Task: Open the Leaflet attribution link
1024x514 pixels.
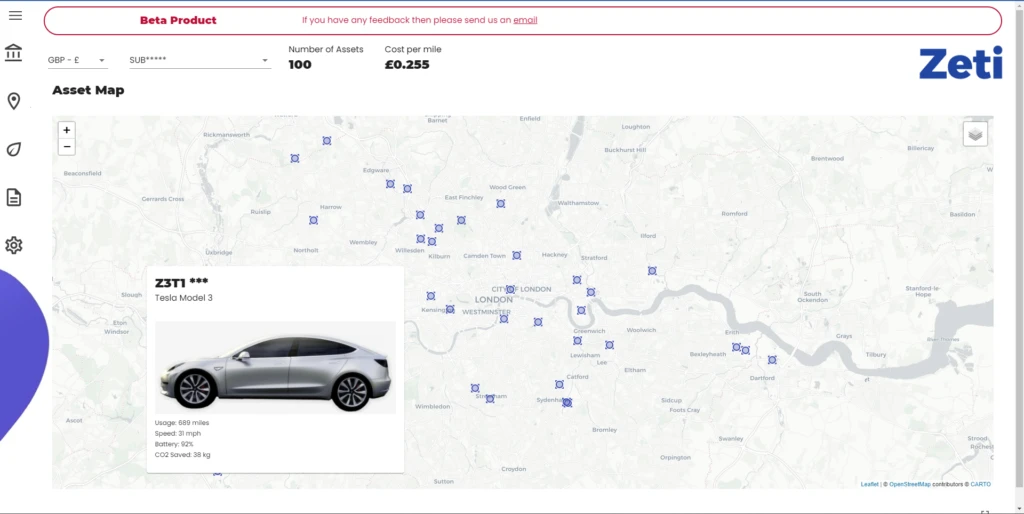Action: pos(869,484)
